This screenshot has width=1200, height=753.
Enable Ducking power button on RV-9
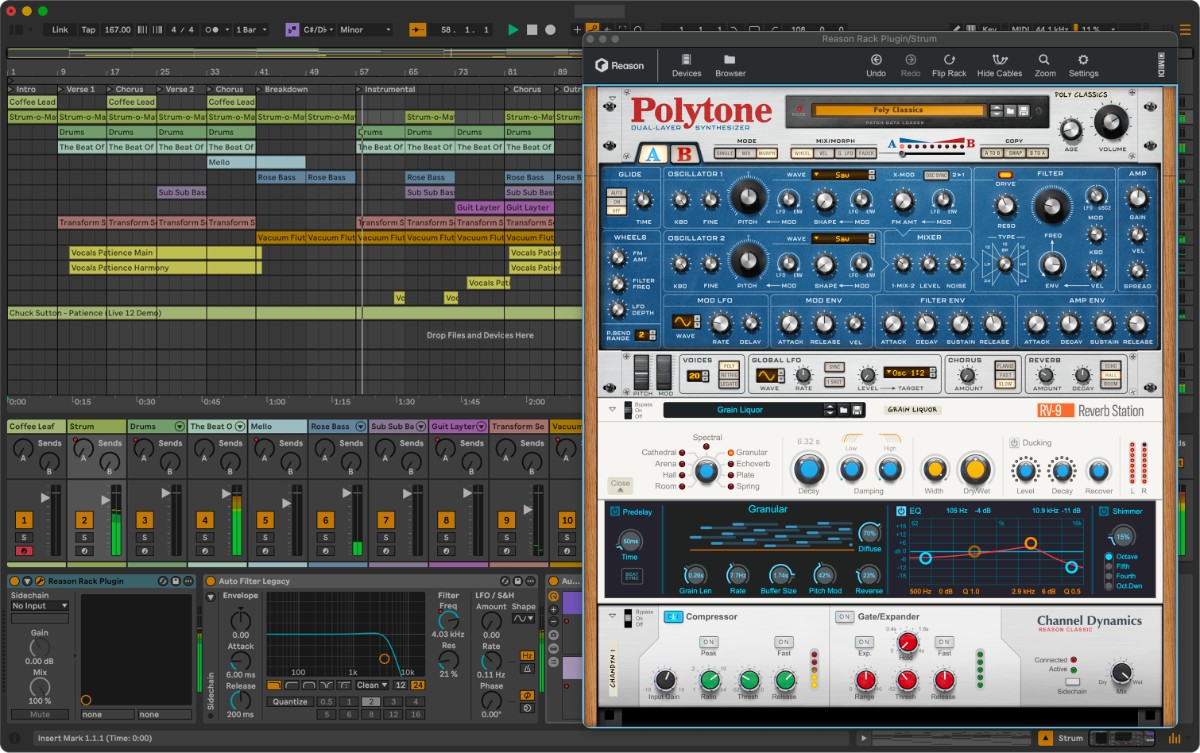[1013, 442]
